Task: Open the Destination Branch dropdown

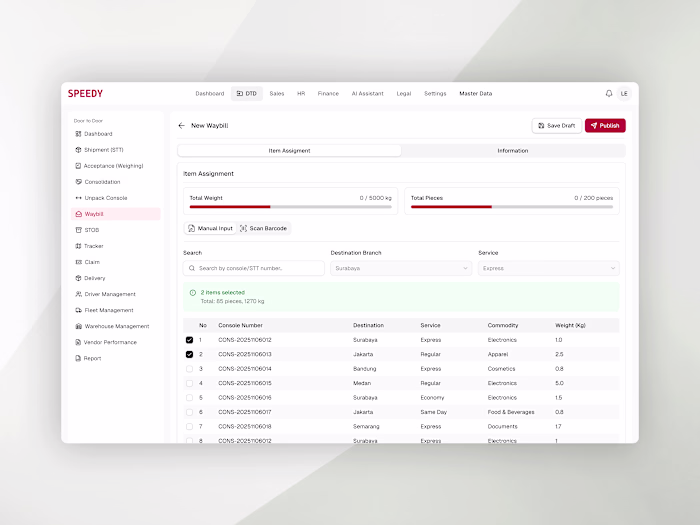Action: tap(401, 268)
